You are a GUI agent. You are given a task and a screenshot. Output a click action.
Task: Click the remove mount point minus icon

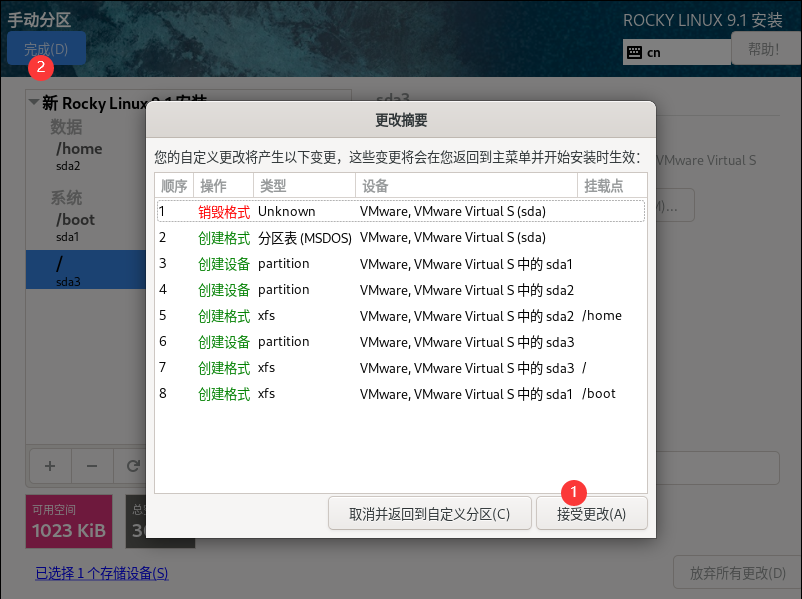91,466
